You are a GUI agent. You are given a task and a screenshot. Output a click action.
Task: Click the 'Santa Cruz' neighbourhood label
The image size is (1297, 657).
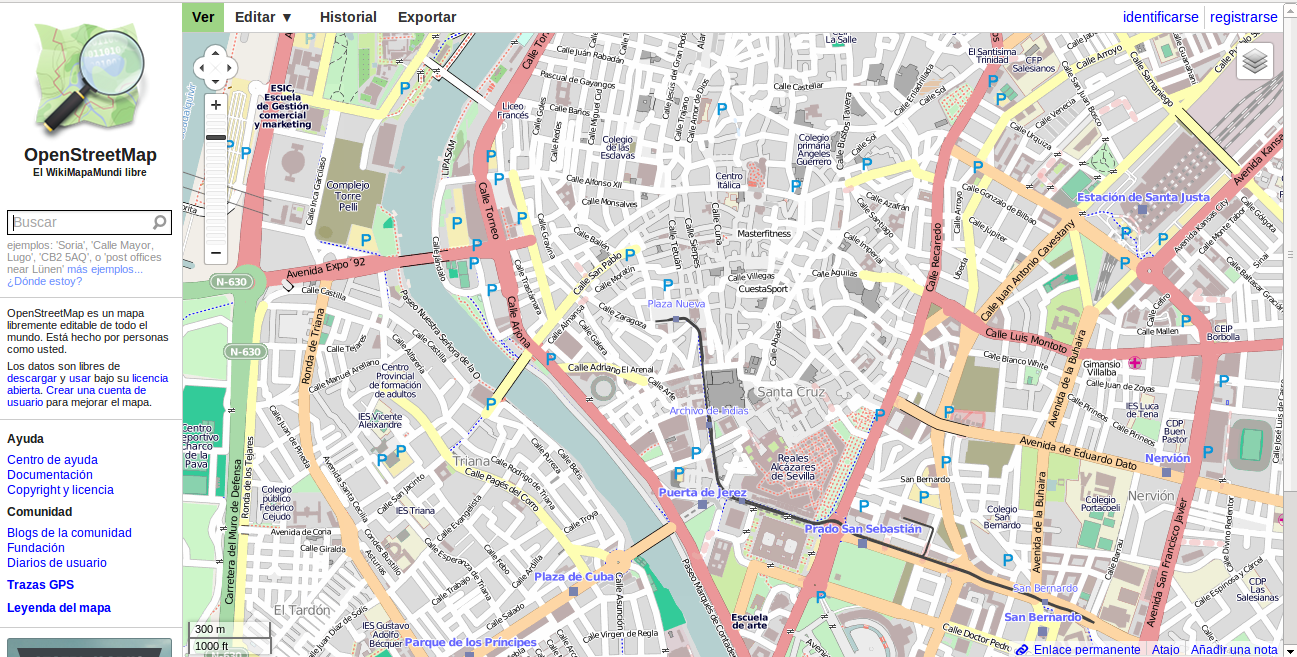click(791, 392)
